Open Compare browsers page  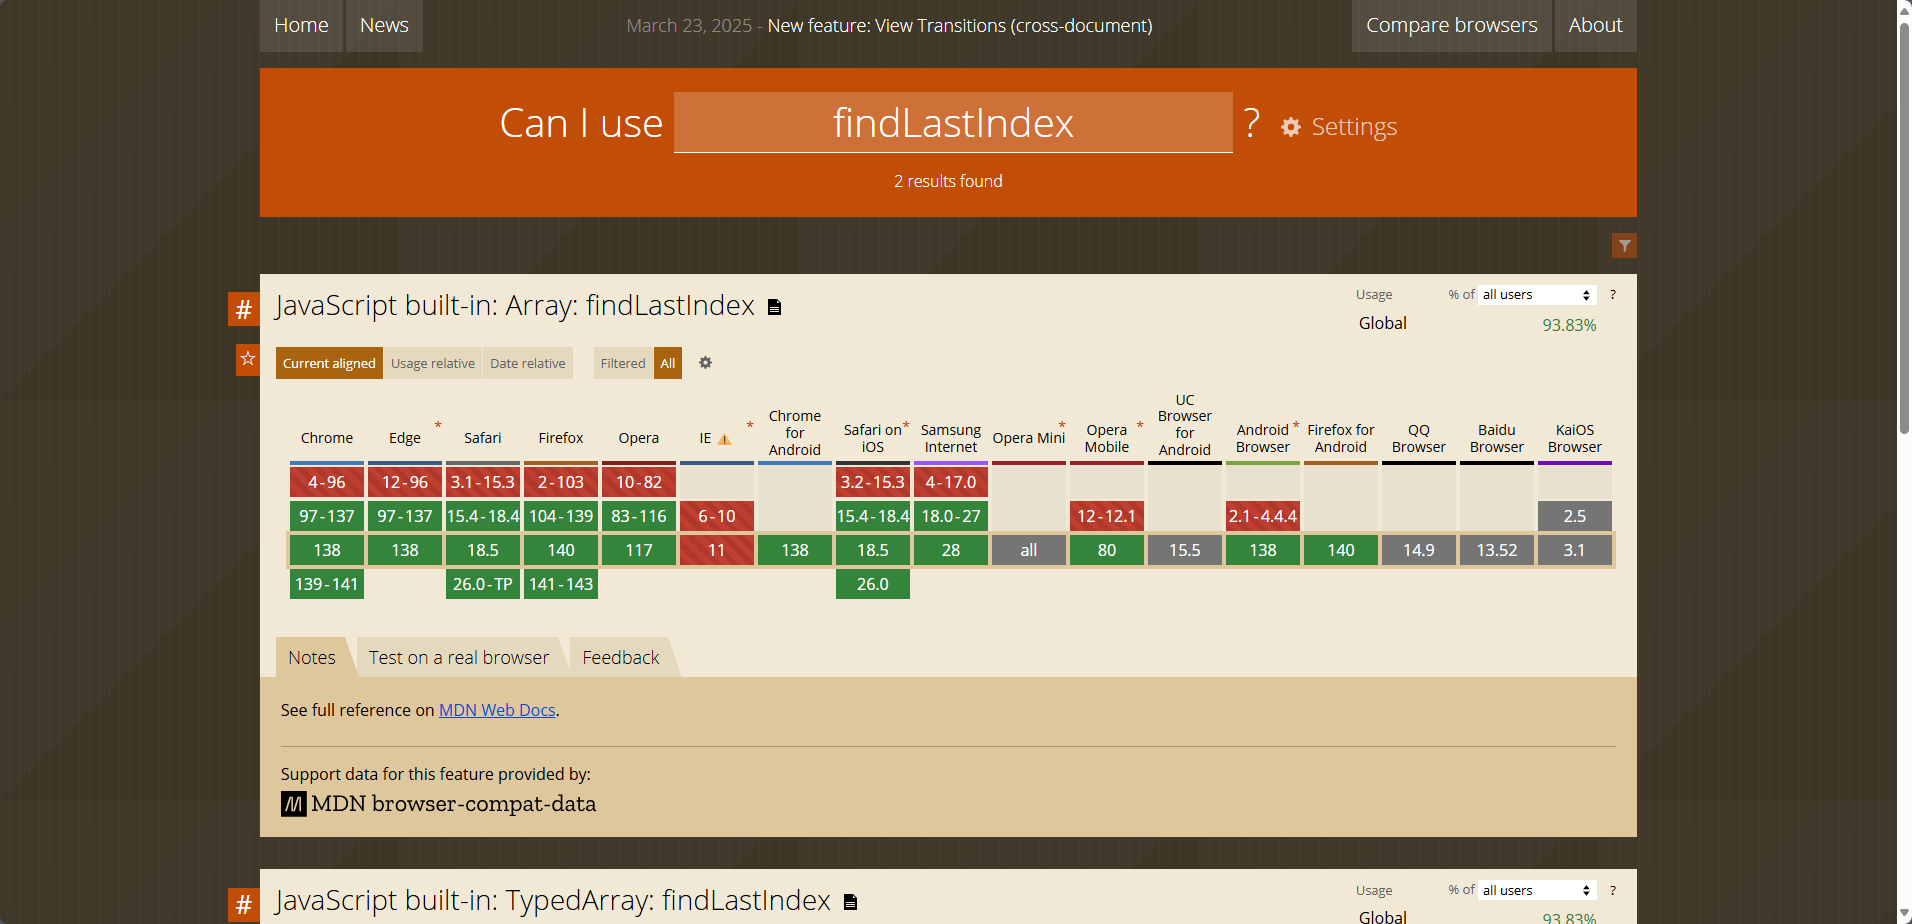point(1451,25)
